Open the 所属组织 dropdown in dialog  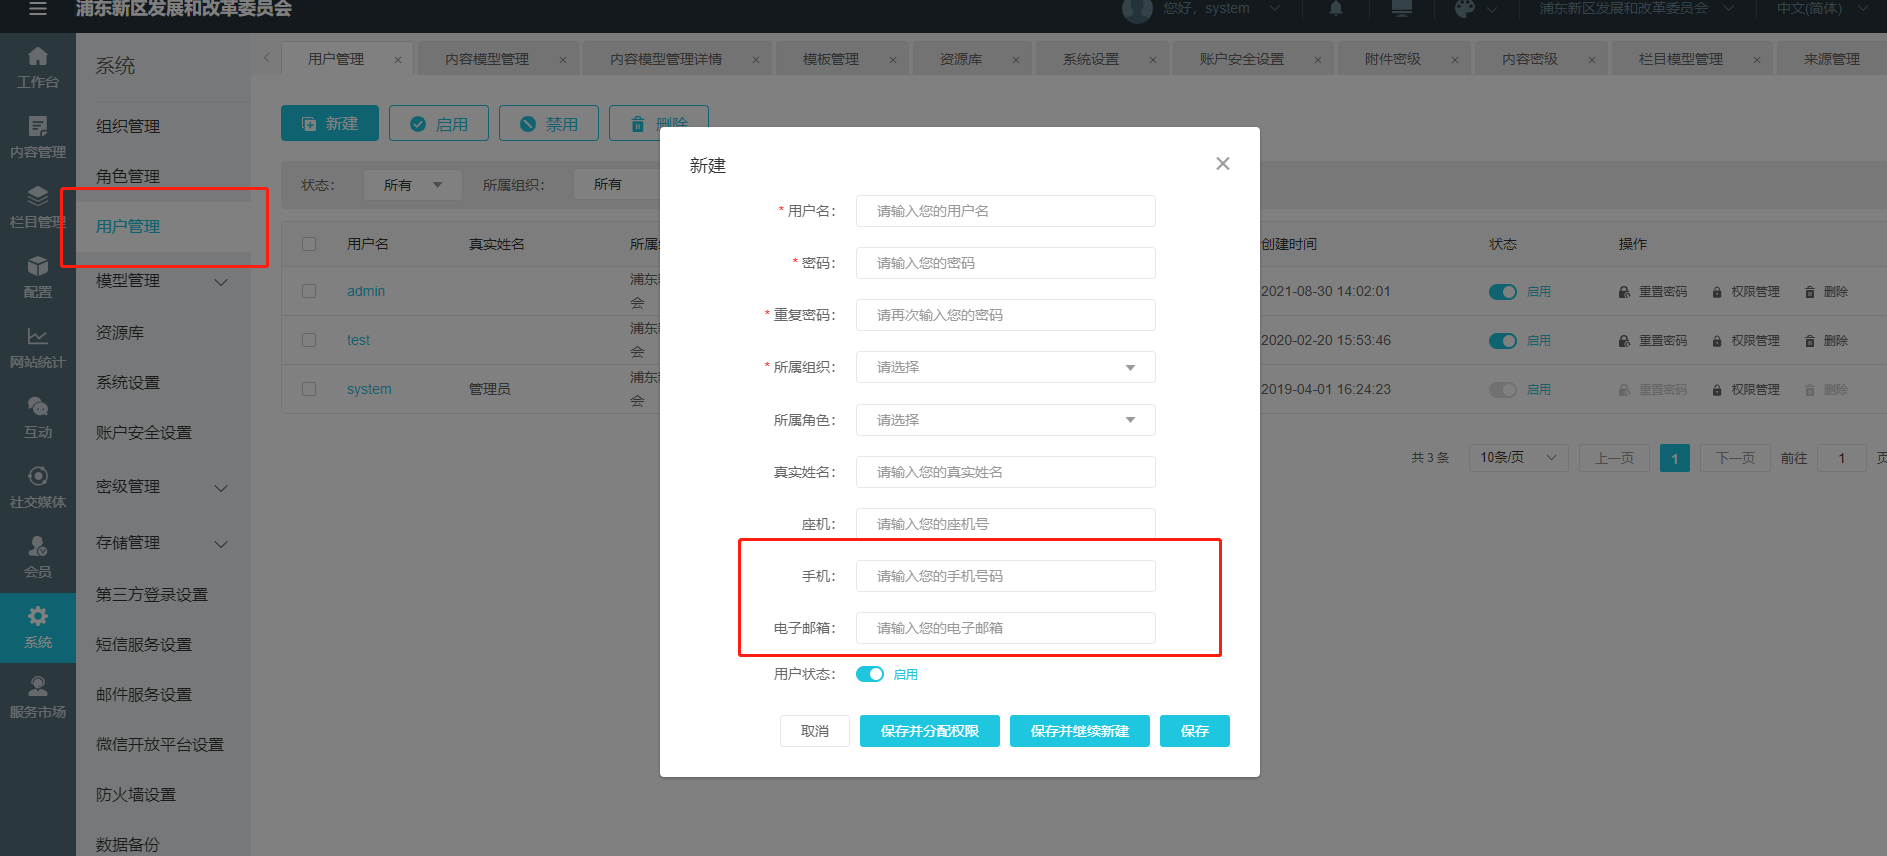click(1005, 367)
